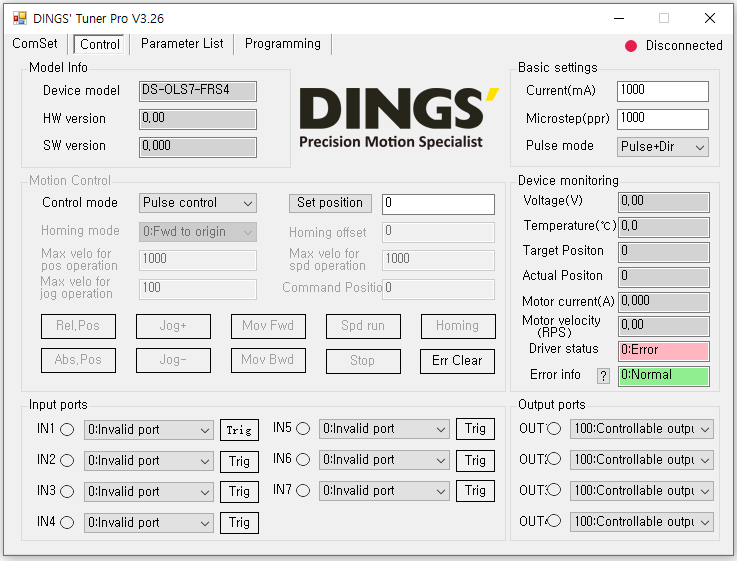This screenshot has height=561, width=737.
Task: Toggle the third OUT port indicator radio
Action: coord(554,490)
